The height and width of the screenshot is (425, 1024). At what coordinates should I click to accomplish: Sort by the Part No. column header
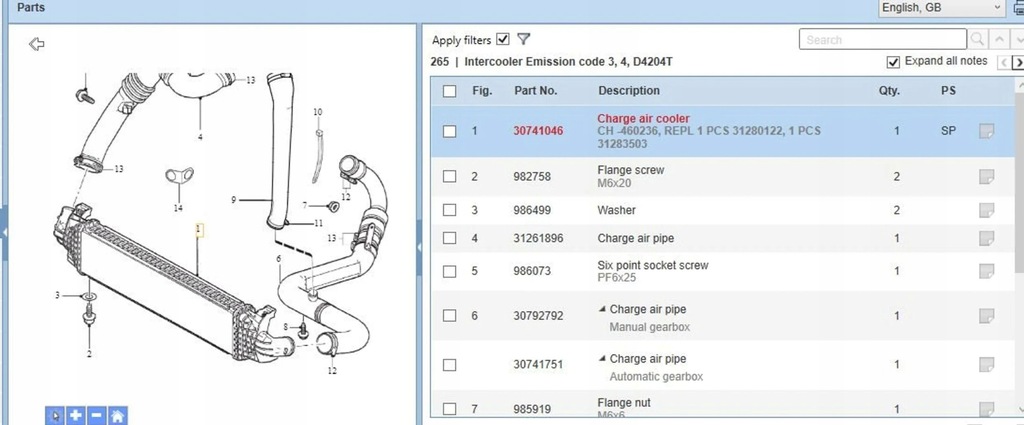[x=536, y=91]
